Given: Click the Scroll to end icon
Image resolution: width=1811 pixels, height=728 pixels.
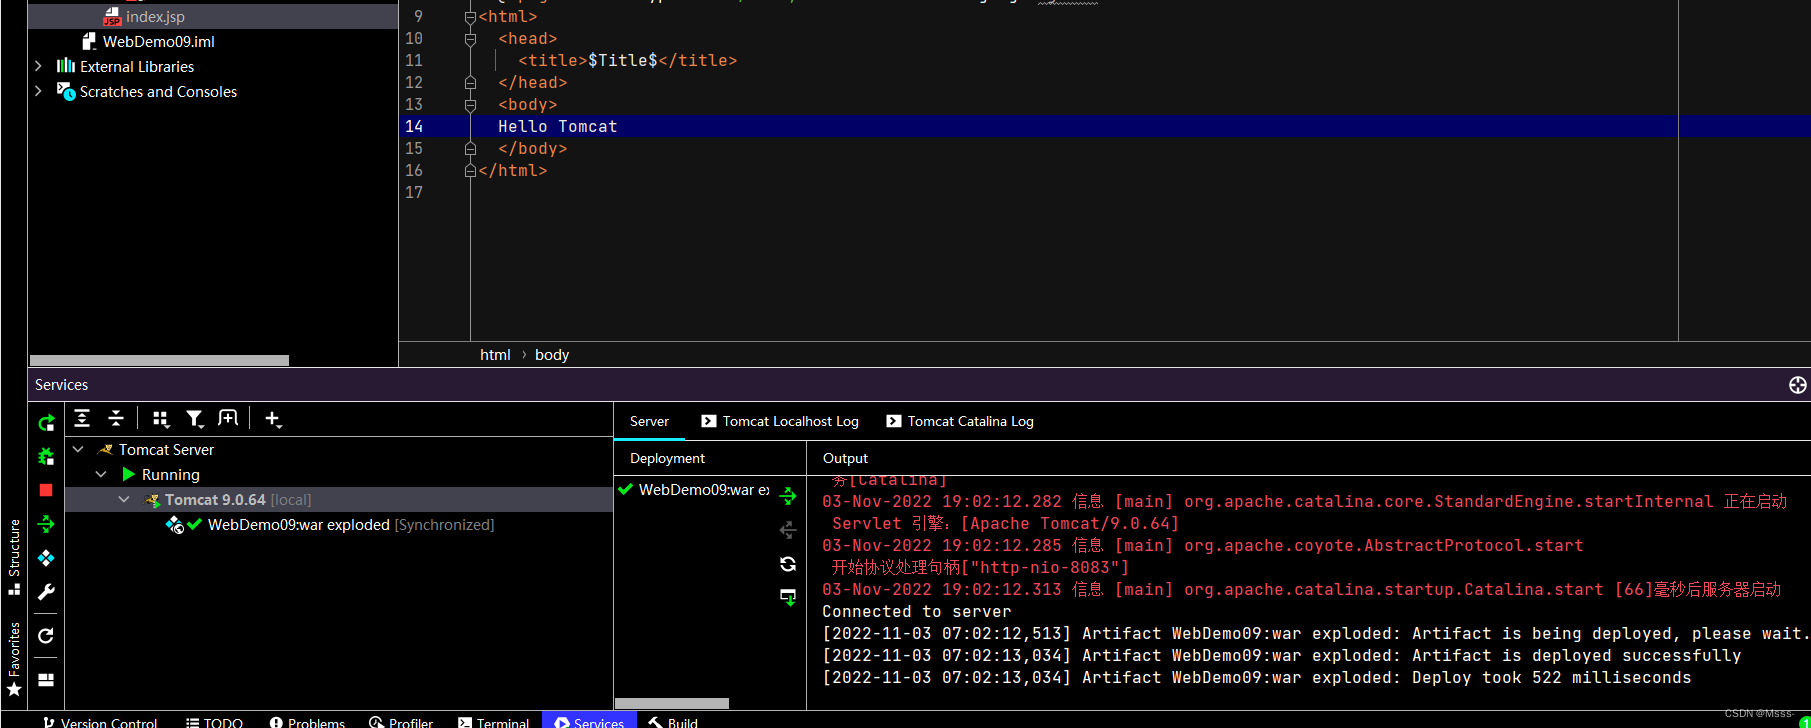Looking at the screenshot, I should (x=788, y=598).
